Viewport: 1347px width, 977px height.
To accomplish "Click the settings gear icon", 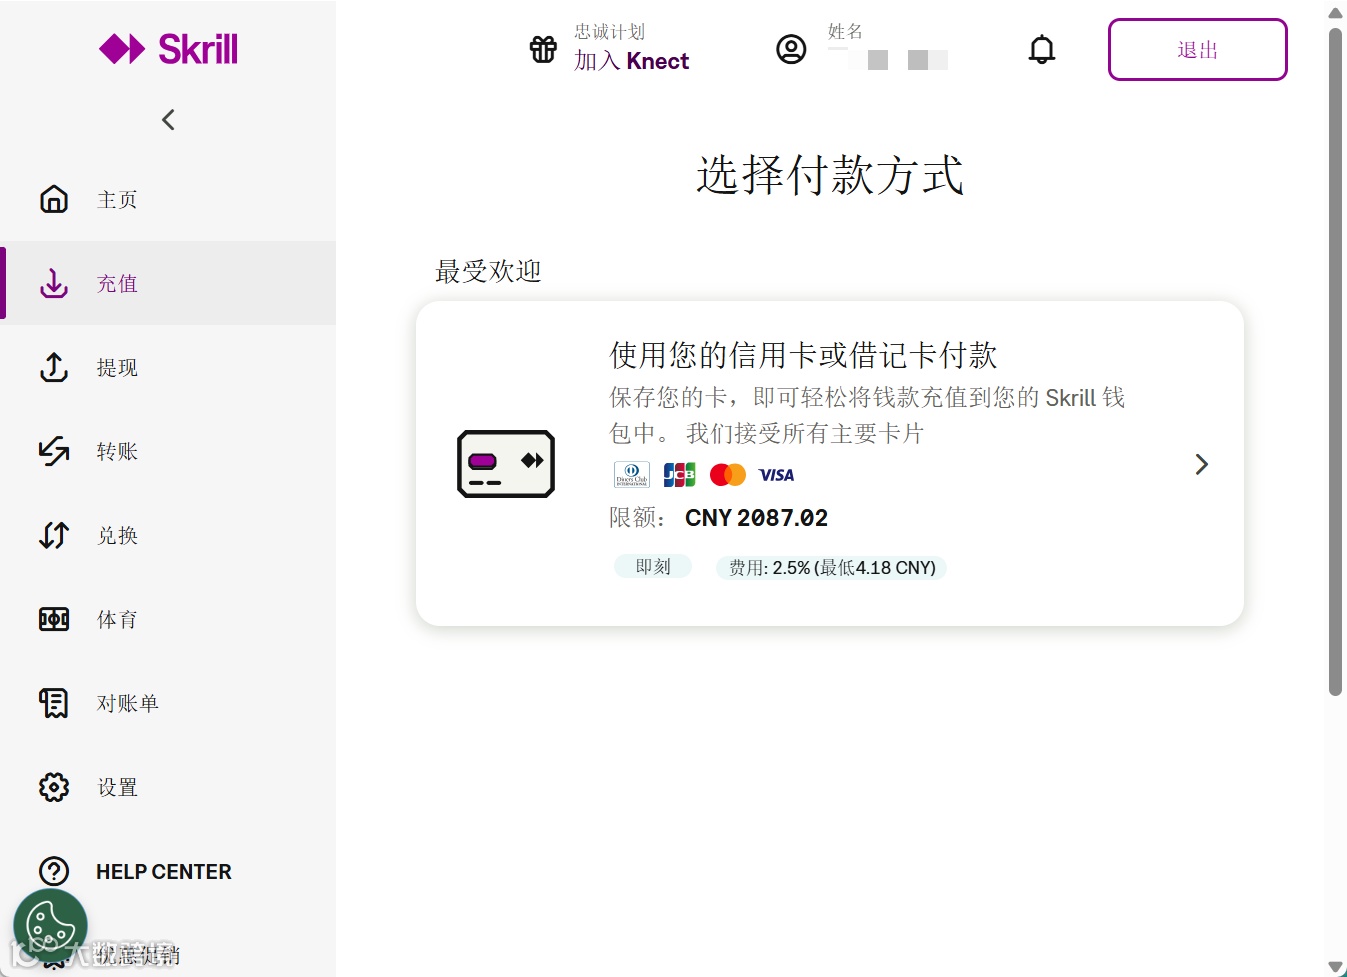I will coord(54,787).
